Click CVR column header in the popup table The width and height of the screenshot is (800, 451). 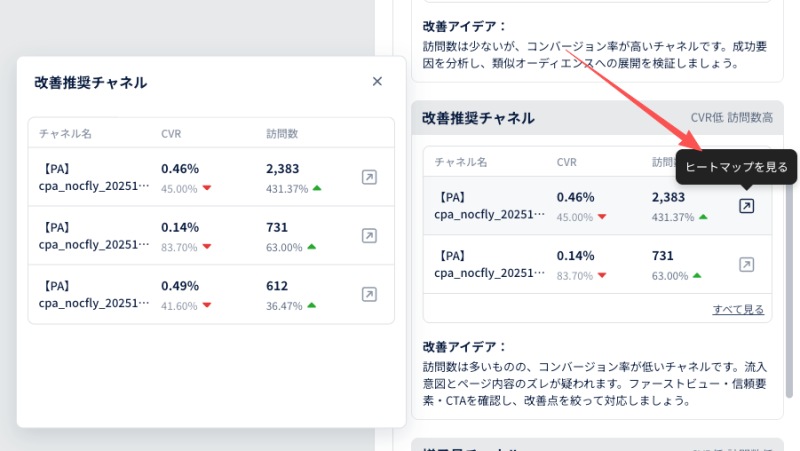(171, 133)
